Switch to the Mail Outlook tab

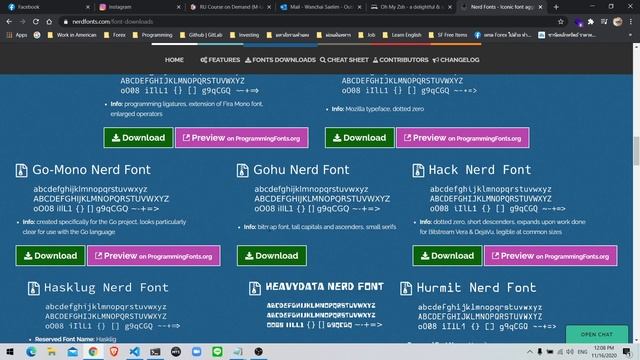click(x=321, y=7)
